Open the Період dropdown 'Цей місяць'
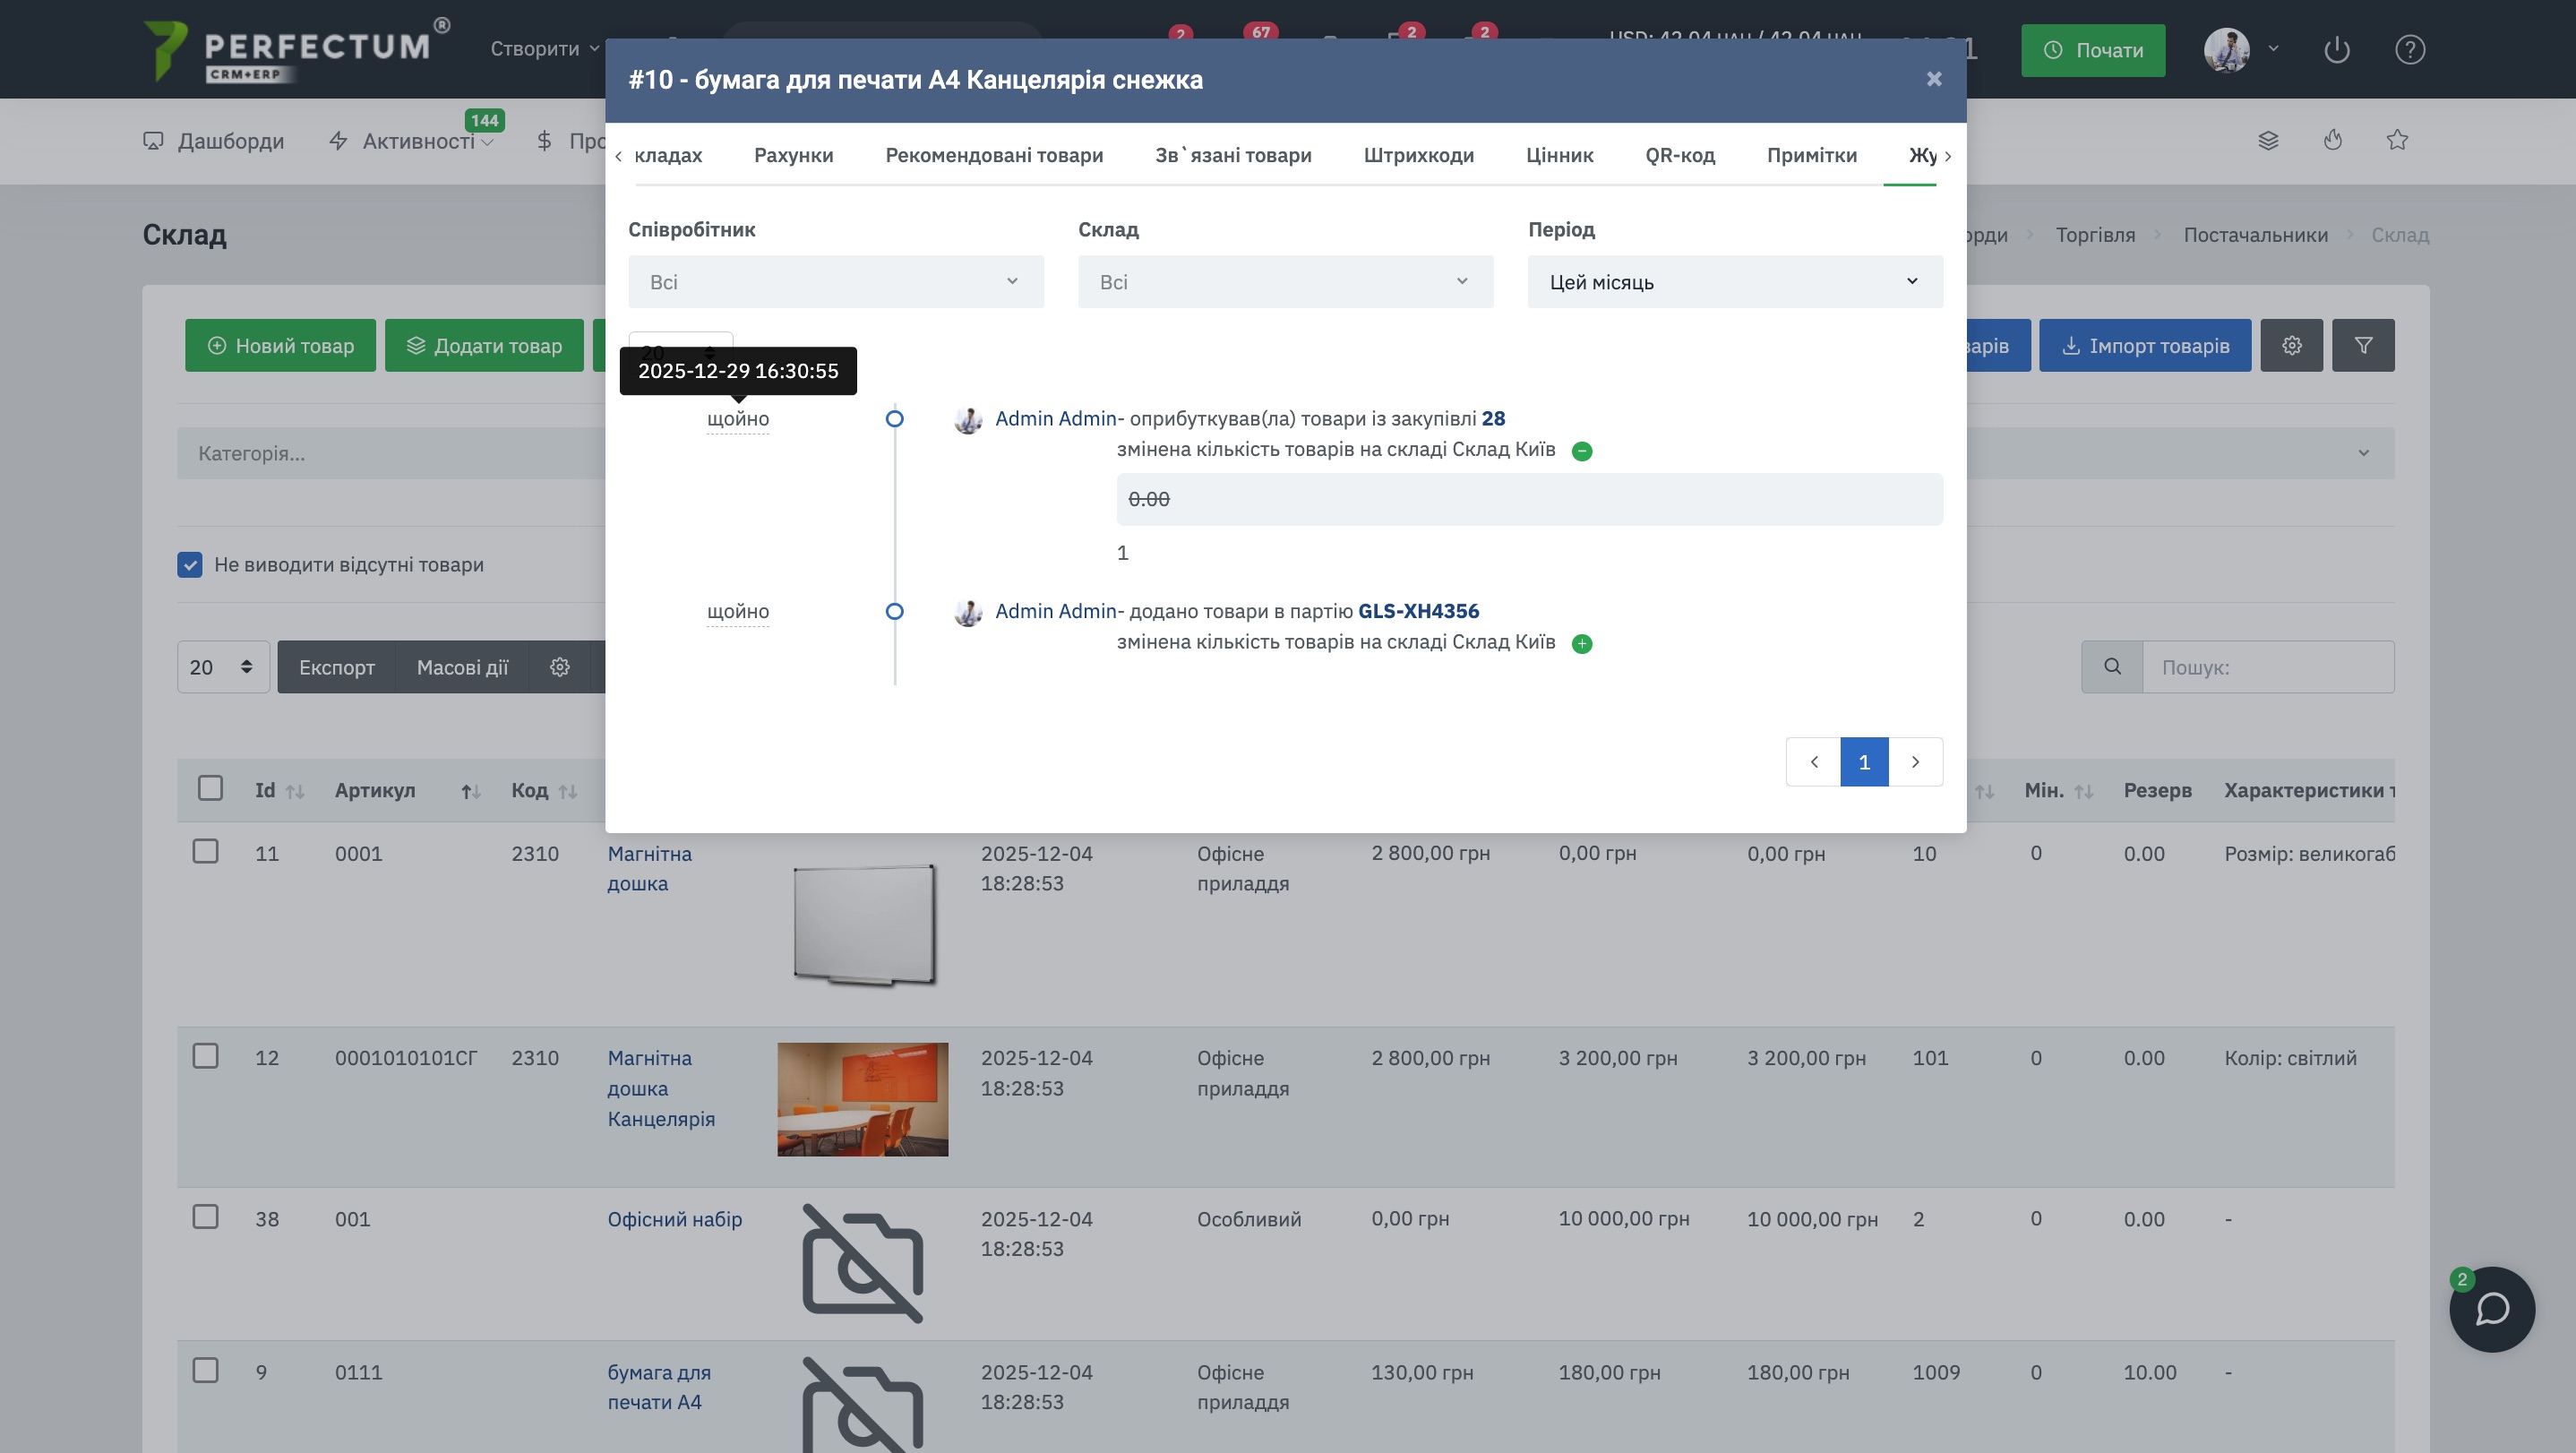Image resolution: width=2576 pixels, height=1453 pixels. (x=1734, y=282)
